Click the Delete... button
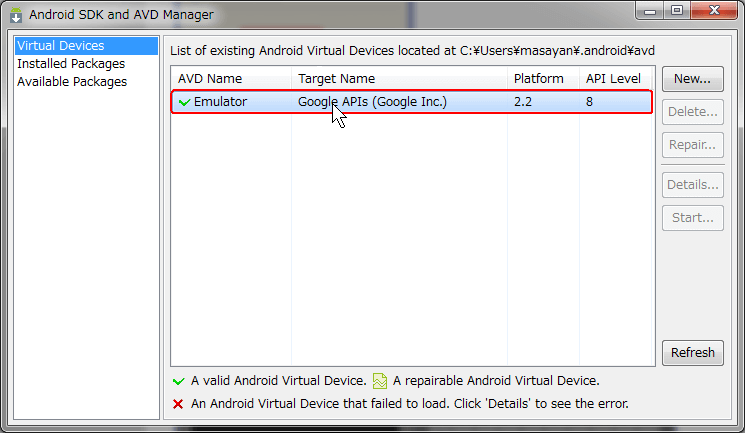The height and width of the screenshot is (433, 745). (693, 112)
